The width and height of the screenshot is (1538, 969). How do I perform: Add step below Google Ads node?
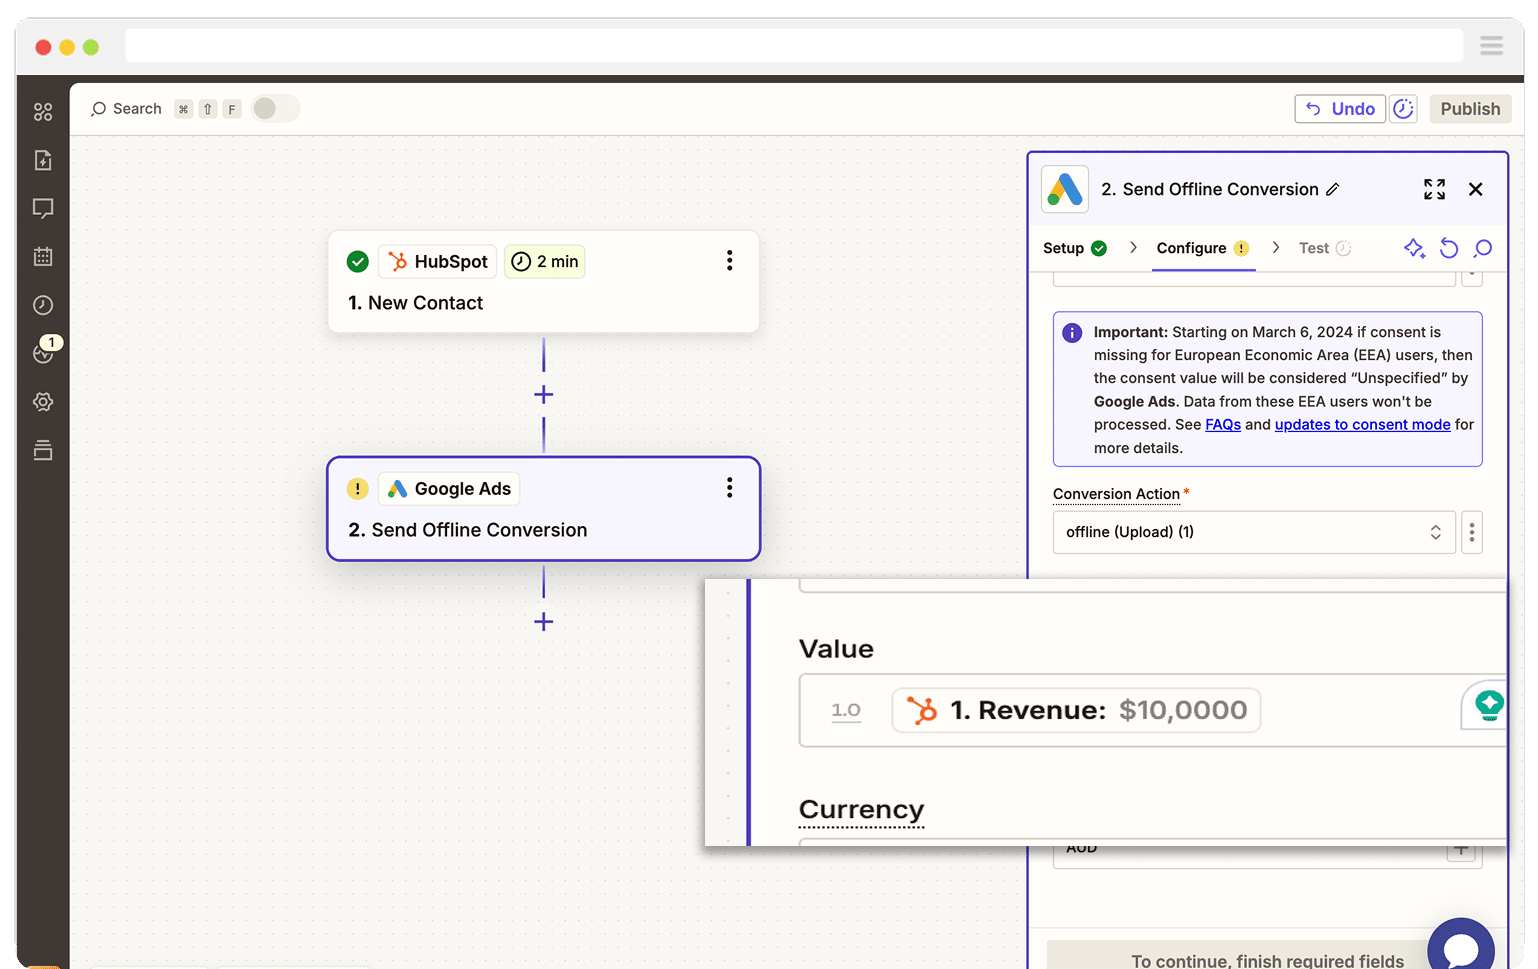pyautogui.click(x=544, y=622)
